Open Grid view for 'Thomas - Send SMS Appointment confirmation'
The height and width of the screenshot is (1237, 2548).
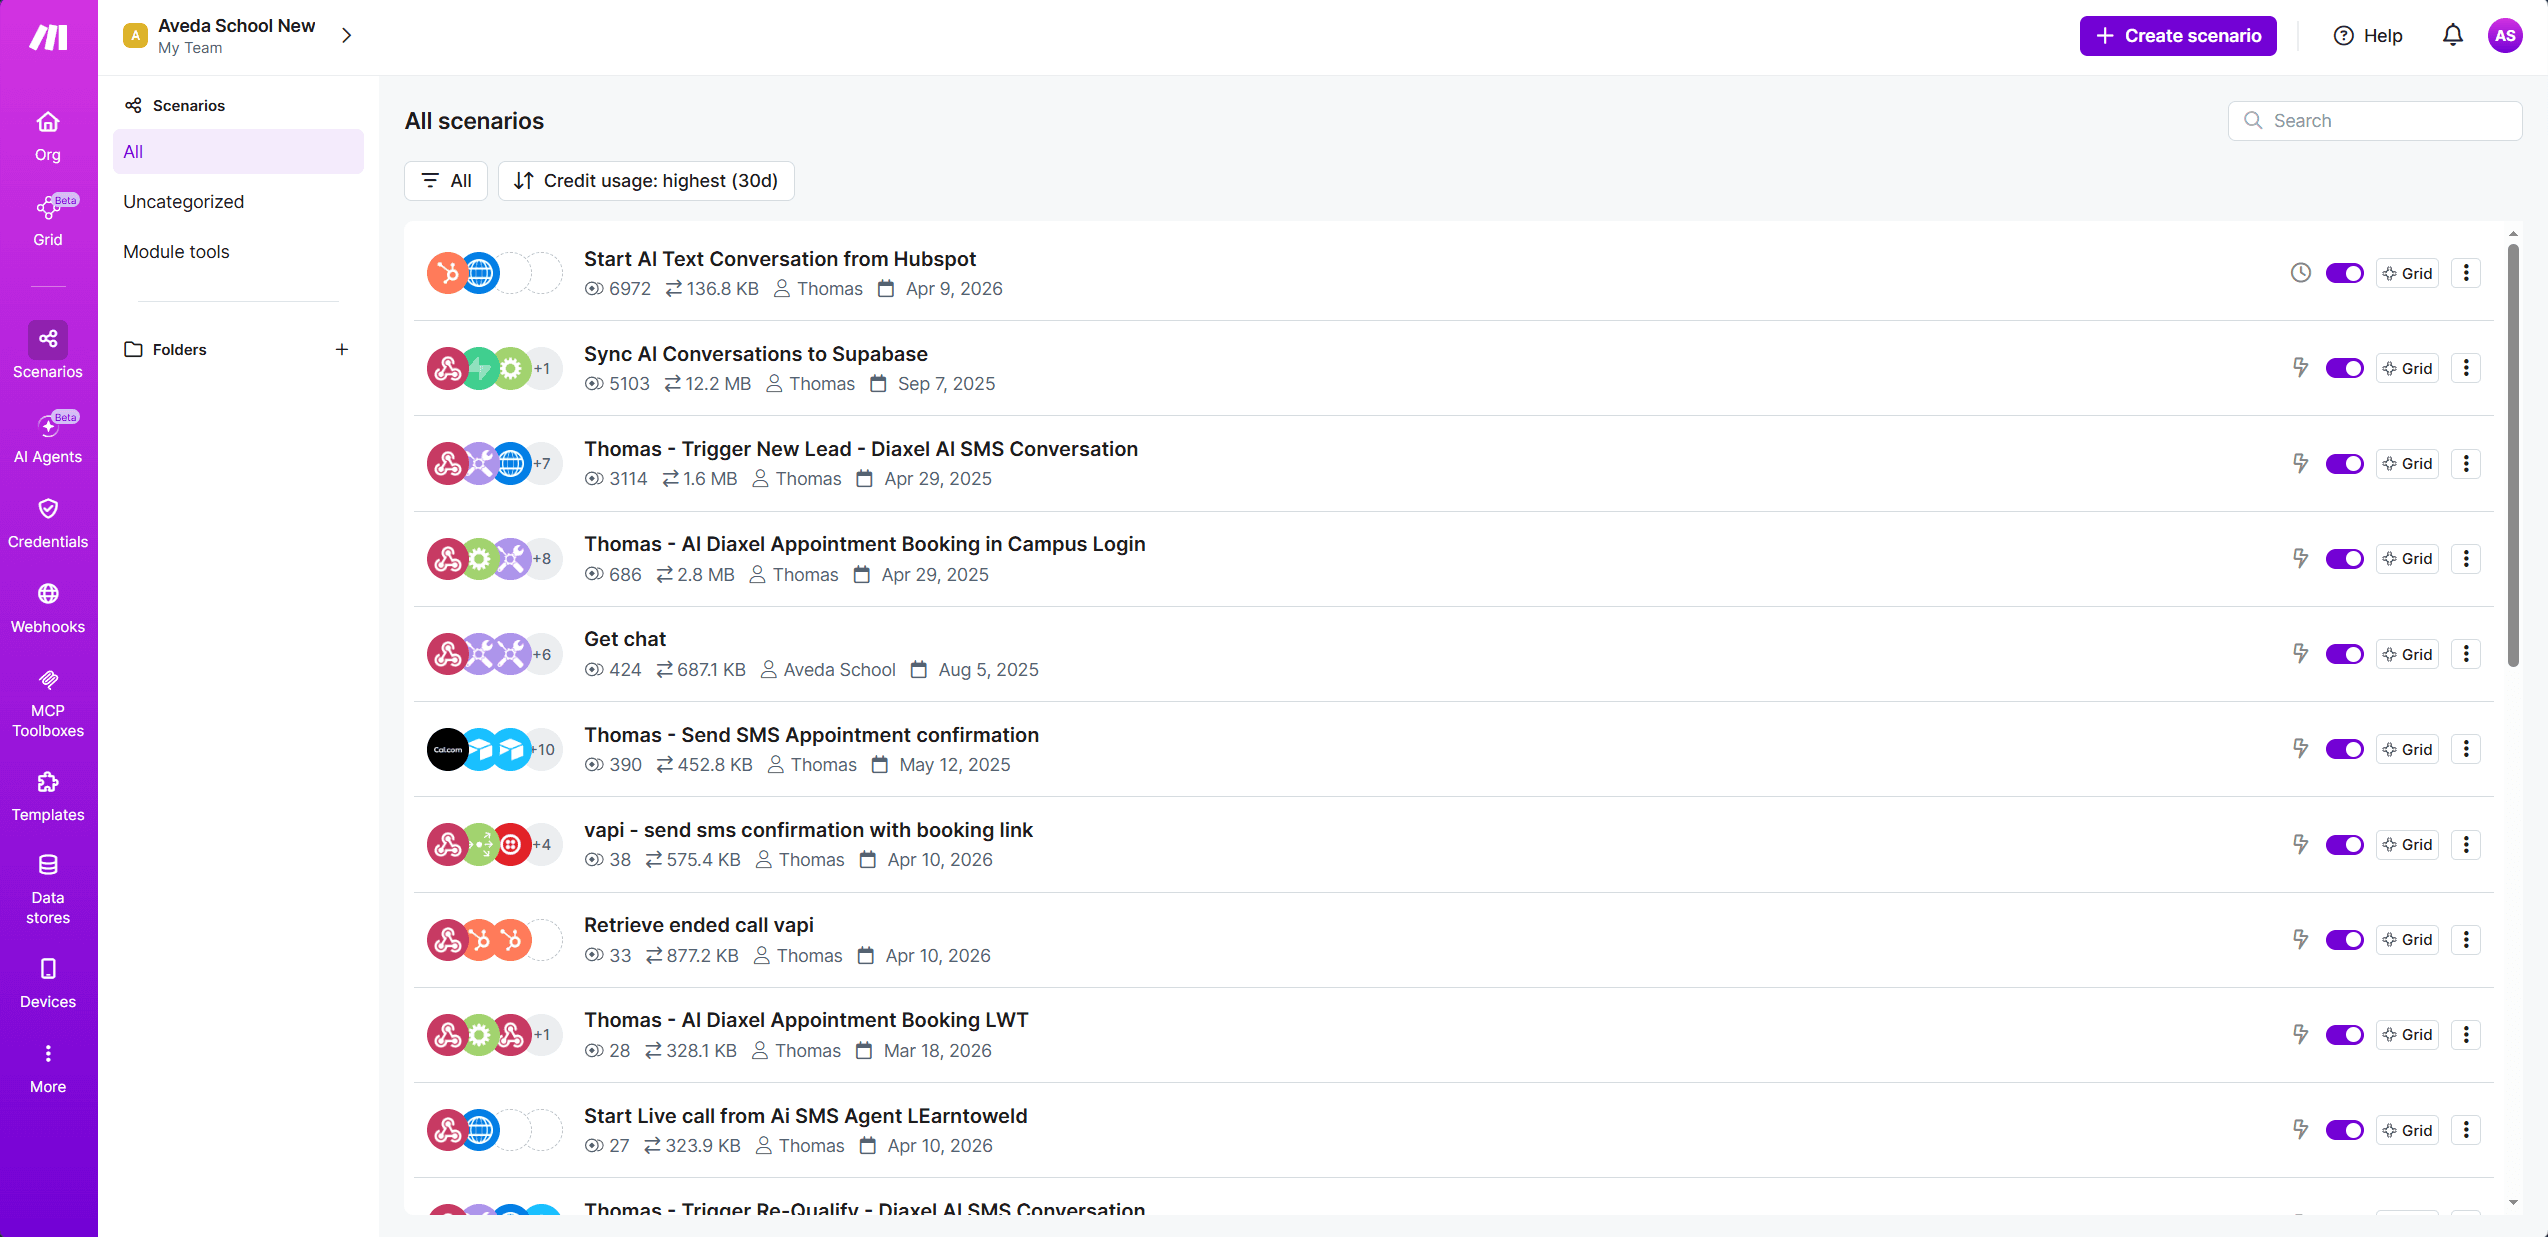click(2407, 749)
